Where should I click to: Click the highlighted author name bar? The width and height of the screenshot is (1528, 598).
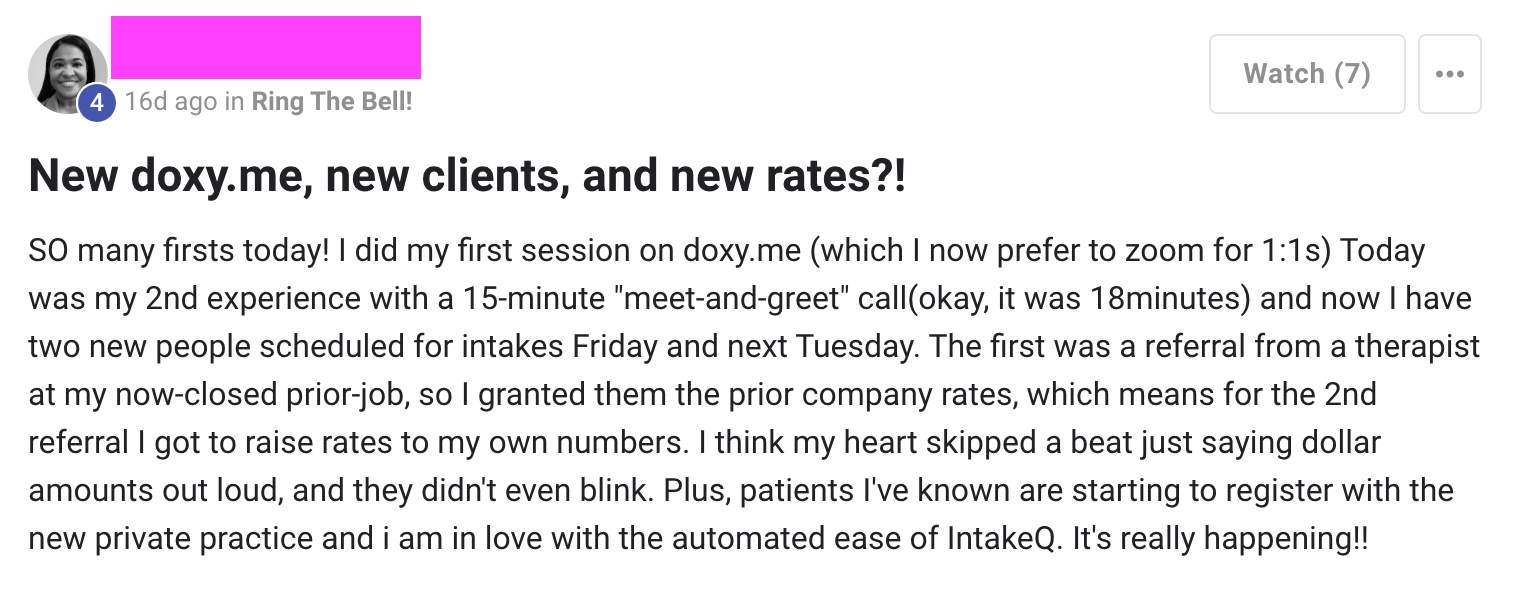tap(265, 47)
